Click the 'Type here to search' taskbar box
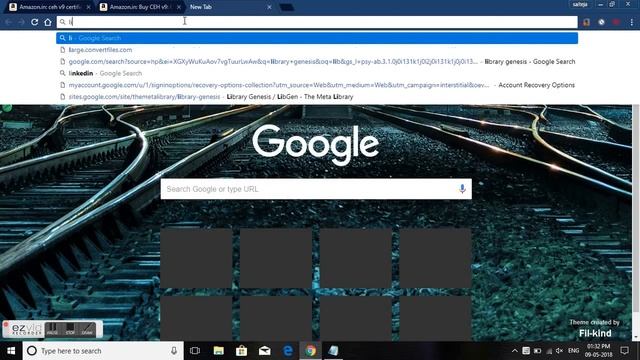 103,351
